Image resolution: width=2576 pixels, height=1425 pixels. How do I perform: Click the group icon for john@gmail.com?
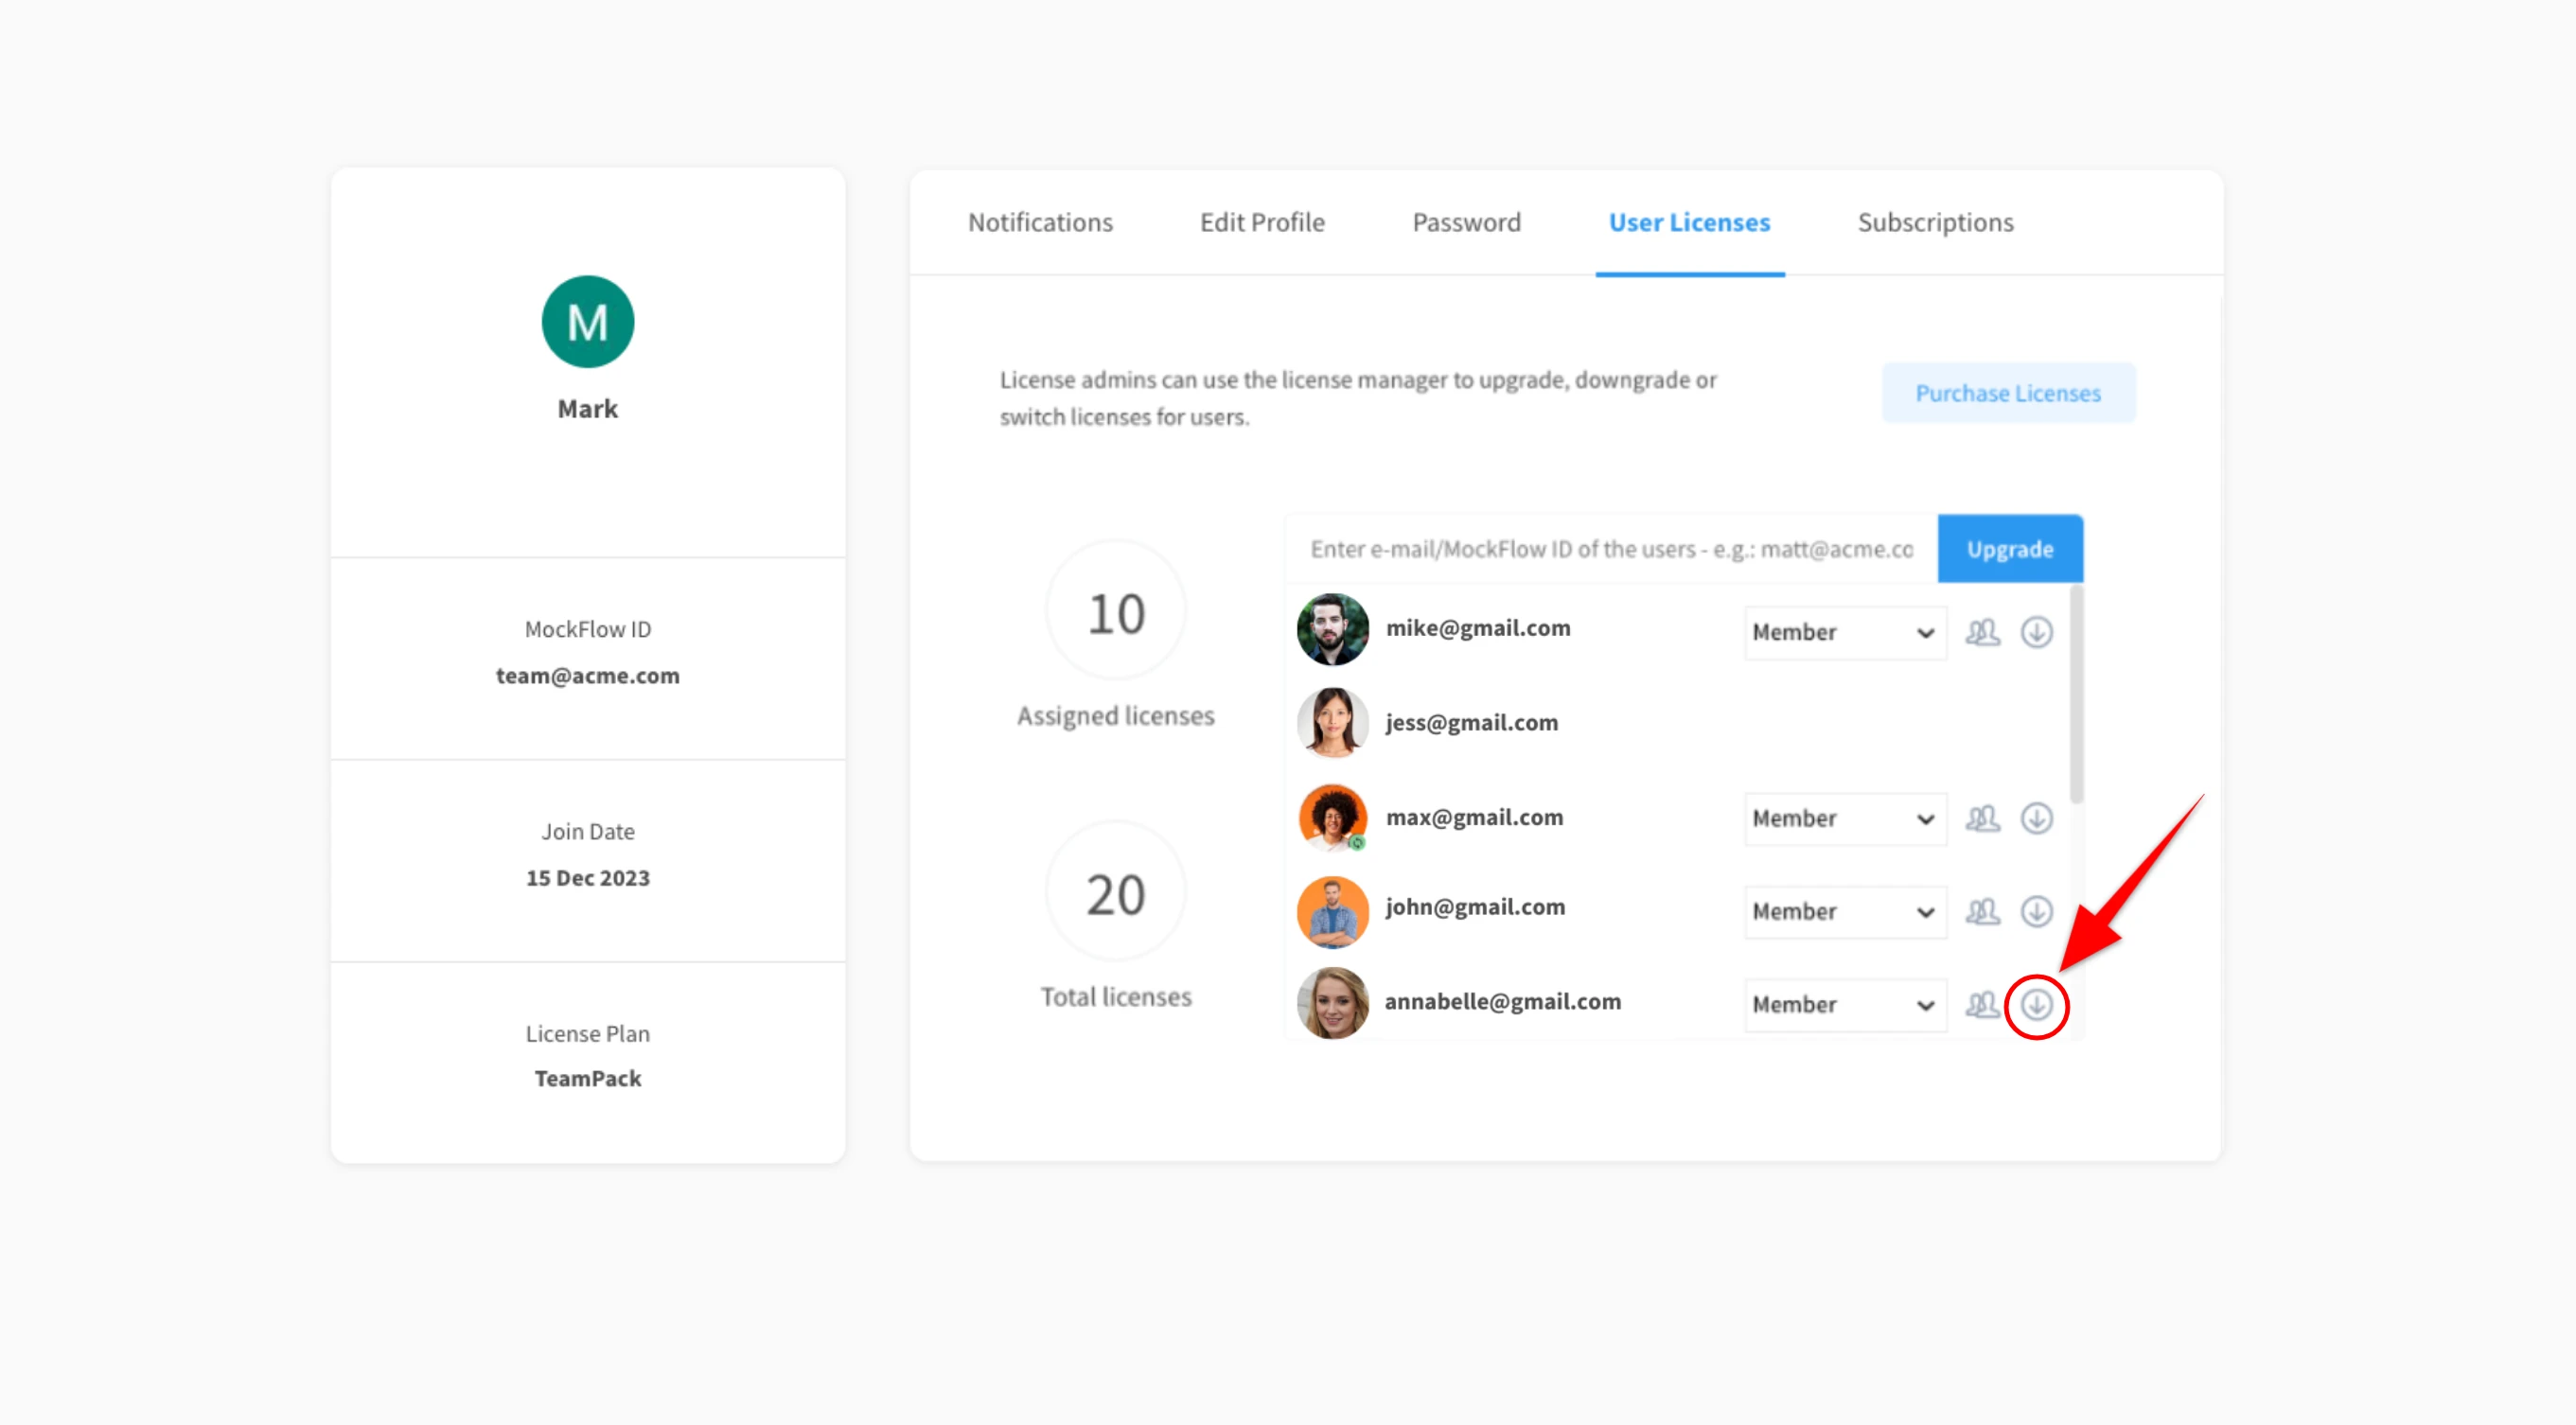point(1982,911)
